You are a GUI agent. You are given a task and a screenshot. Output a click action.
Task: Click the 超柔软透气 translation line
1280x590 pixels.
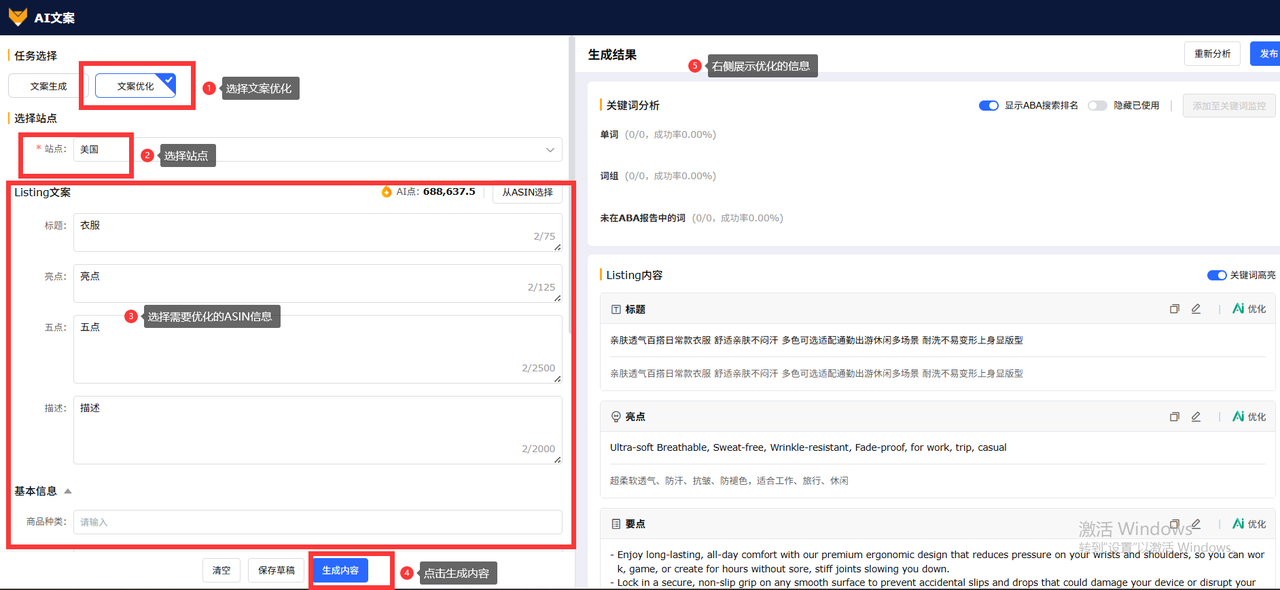(729, 481)
